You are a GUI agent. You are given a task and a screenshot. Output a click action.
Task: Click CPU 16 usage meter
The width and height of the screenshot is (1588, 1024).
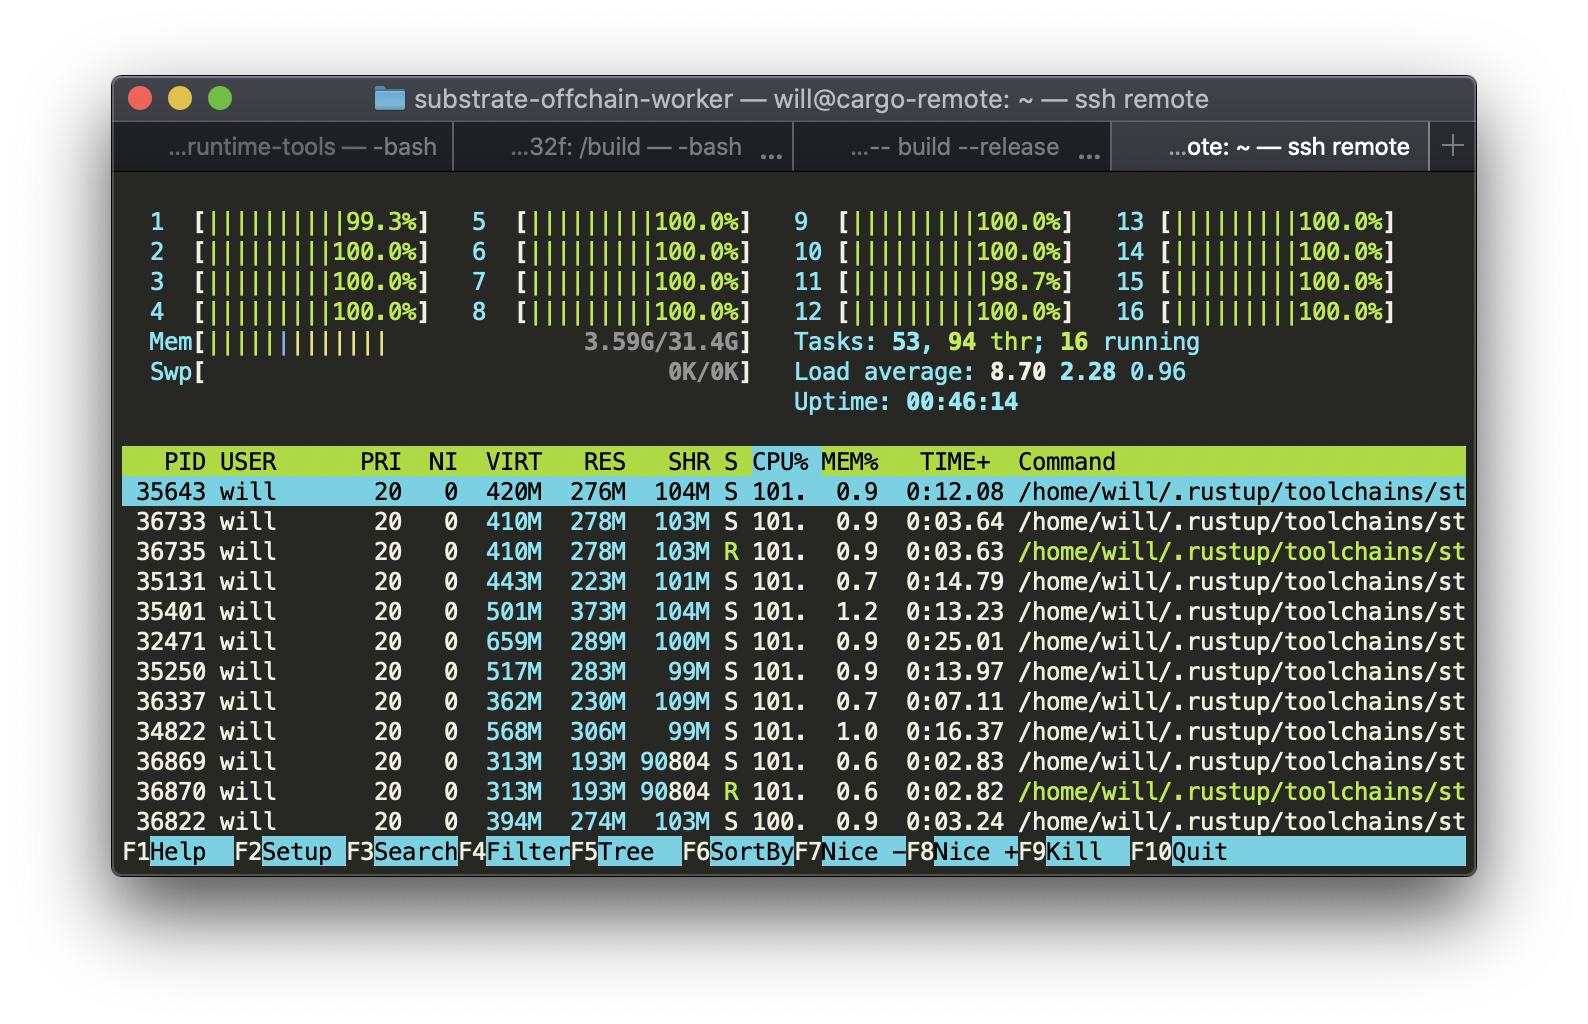point(1256,312)
